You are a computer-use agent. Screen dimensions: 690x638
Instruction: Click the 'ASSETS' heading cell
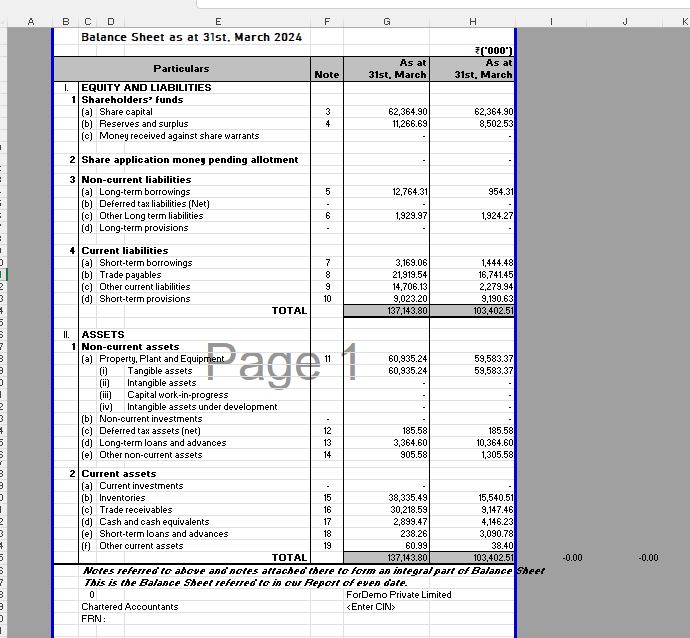coord(103,334)
